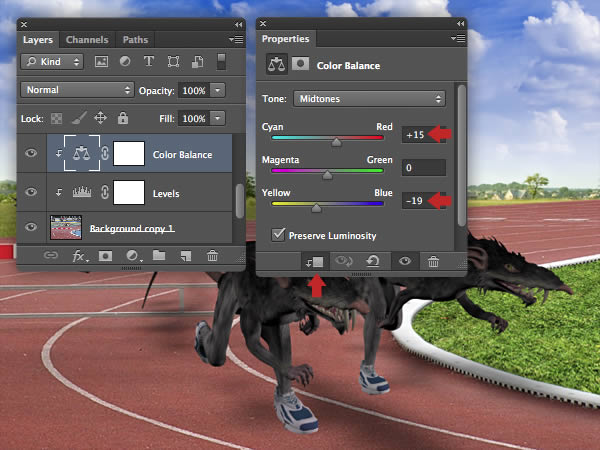Lock all padlock icon

[123, 118]
